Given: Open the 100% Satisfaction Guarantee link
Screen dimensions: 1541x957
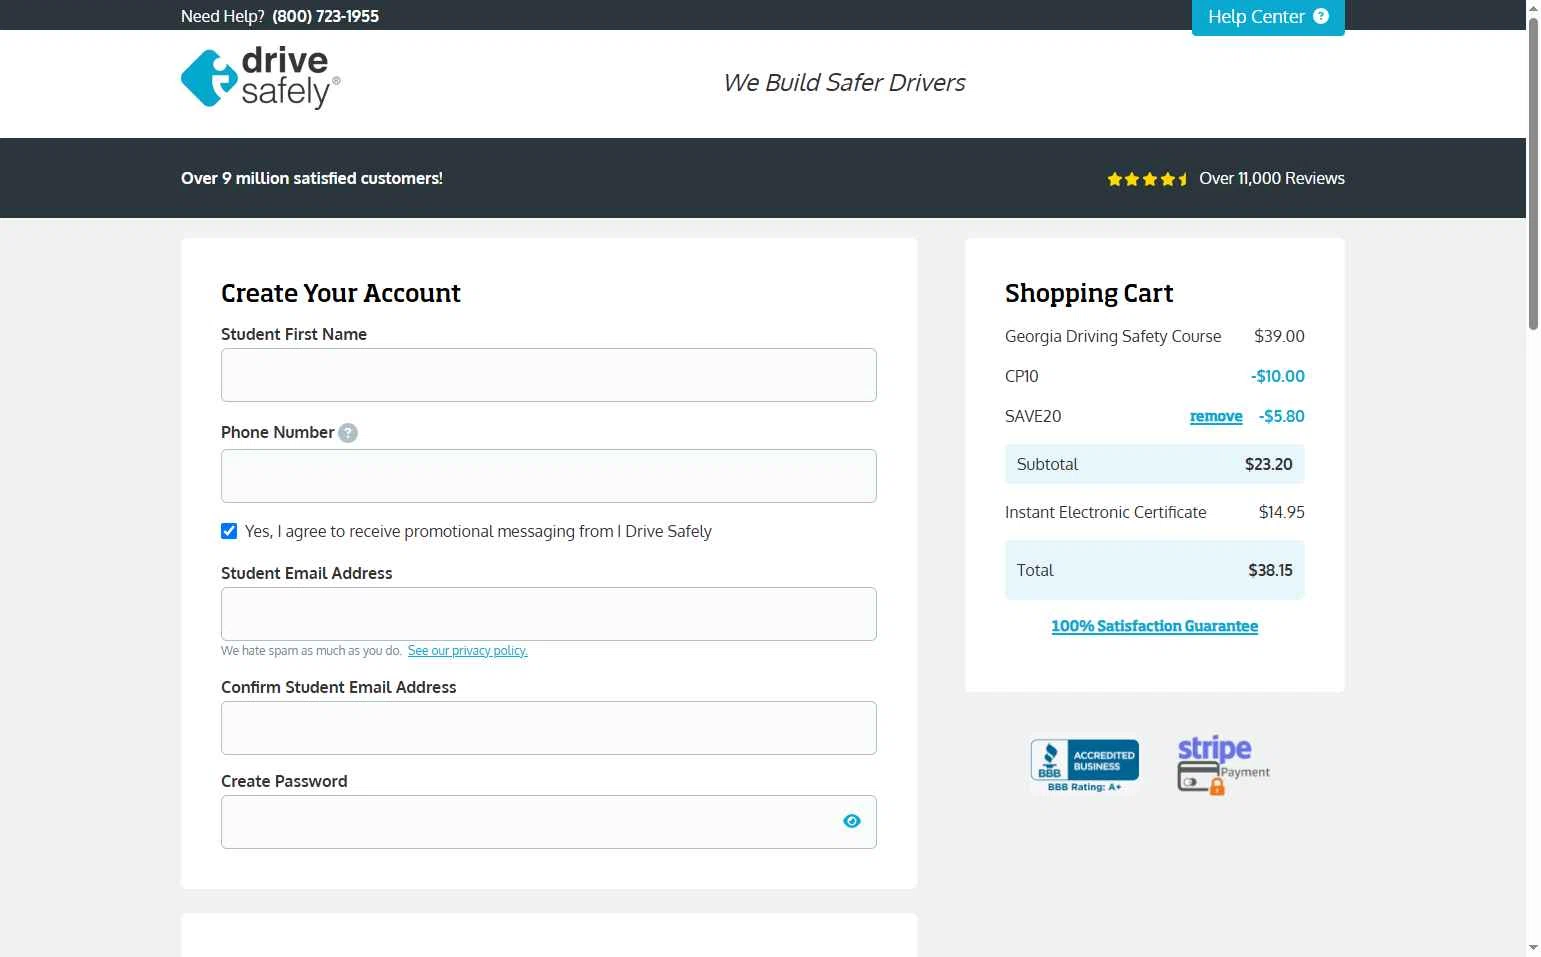Looking at the screenshot, I should point(1155,626).
